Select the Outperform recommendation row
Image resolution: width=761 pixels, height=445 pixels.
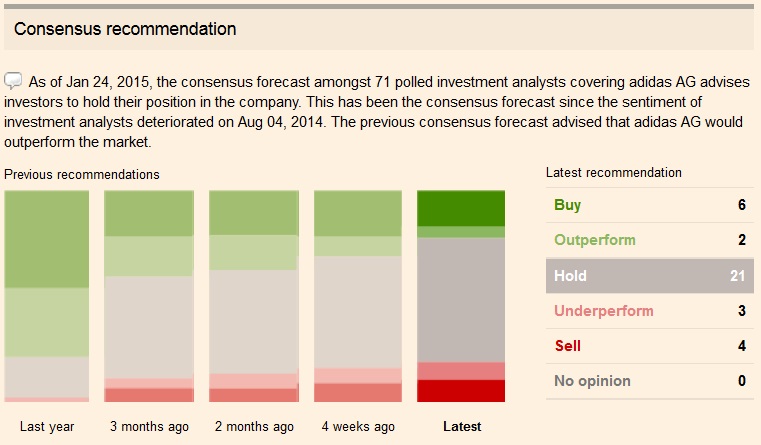click(650, 240)
